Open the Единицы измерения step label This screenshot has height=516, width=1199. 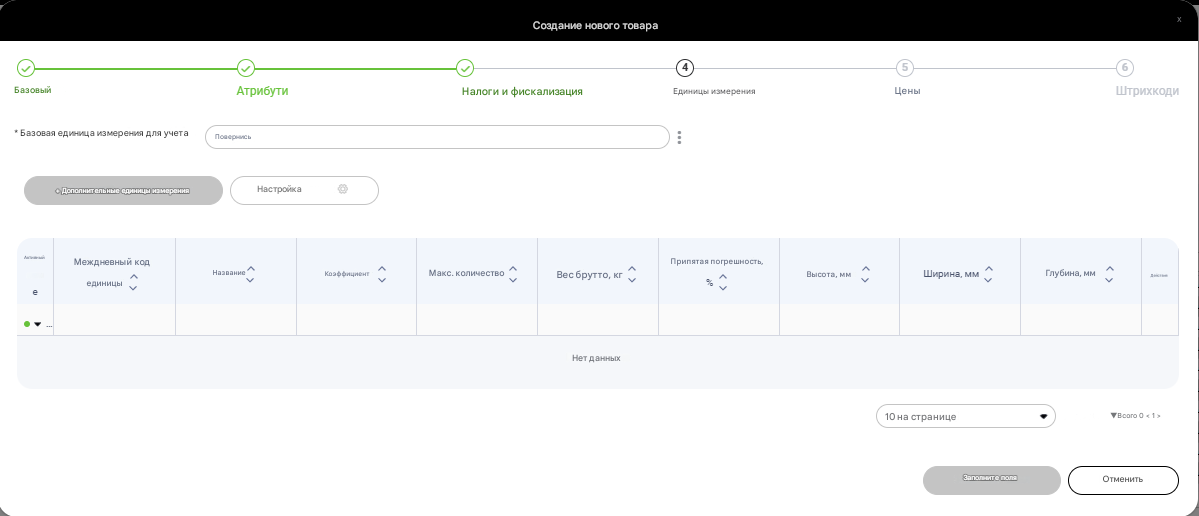pos(714,91)
